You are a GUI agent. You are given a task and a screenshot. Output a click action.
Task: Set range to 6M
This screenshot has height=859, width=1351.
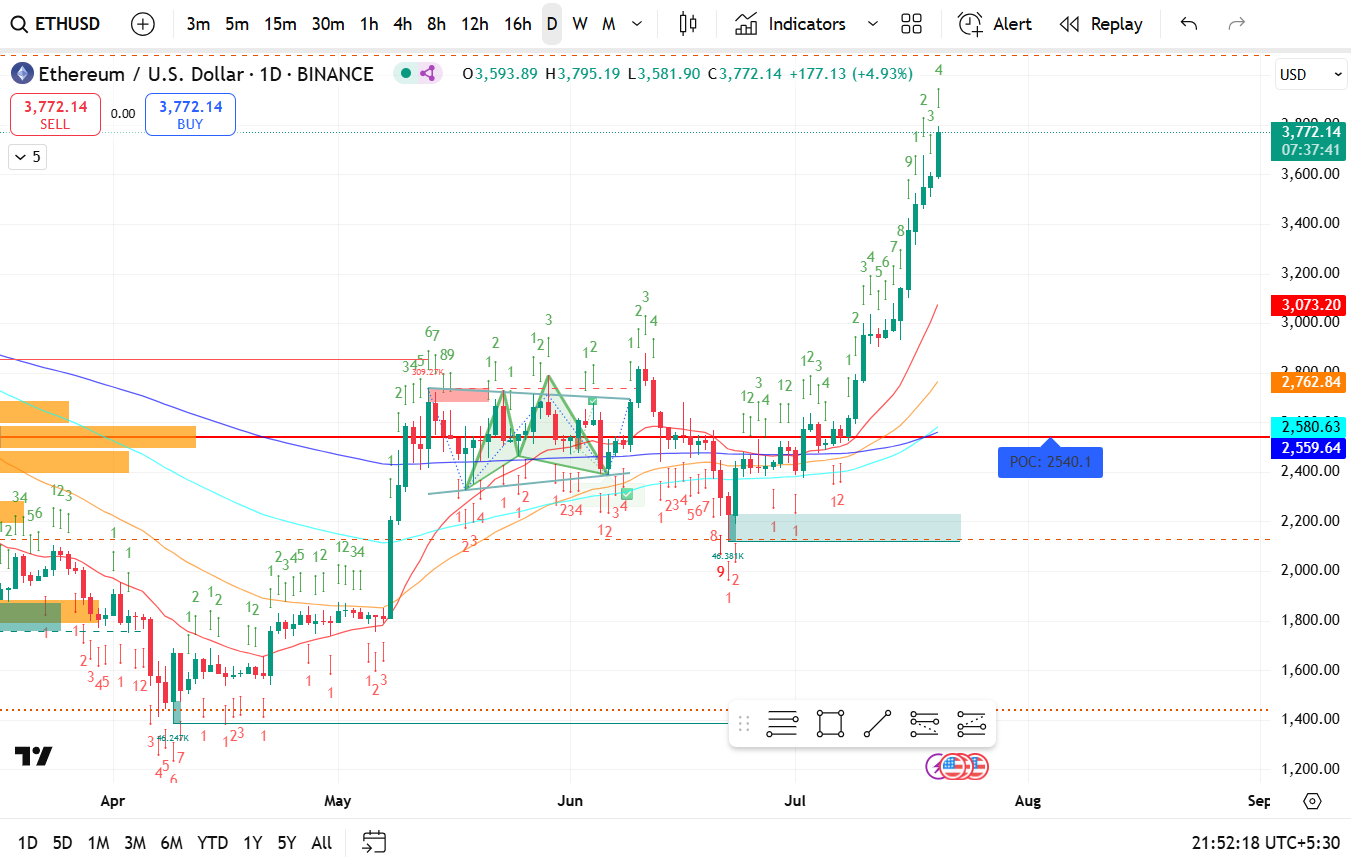coord(171,843)
